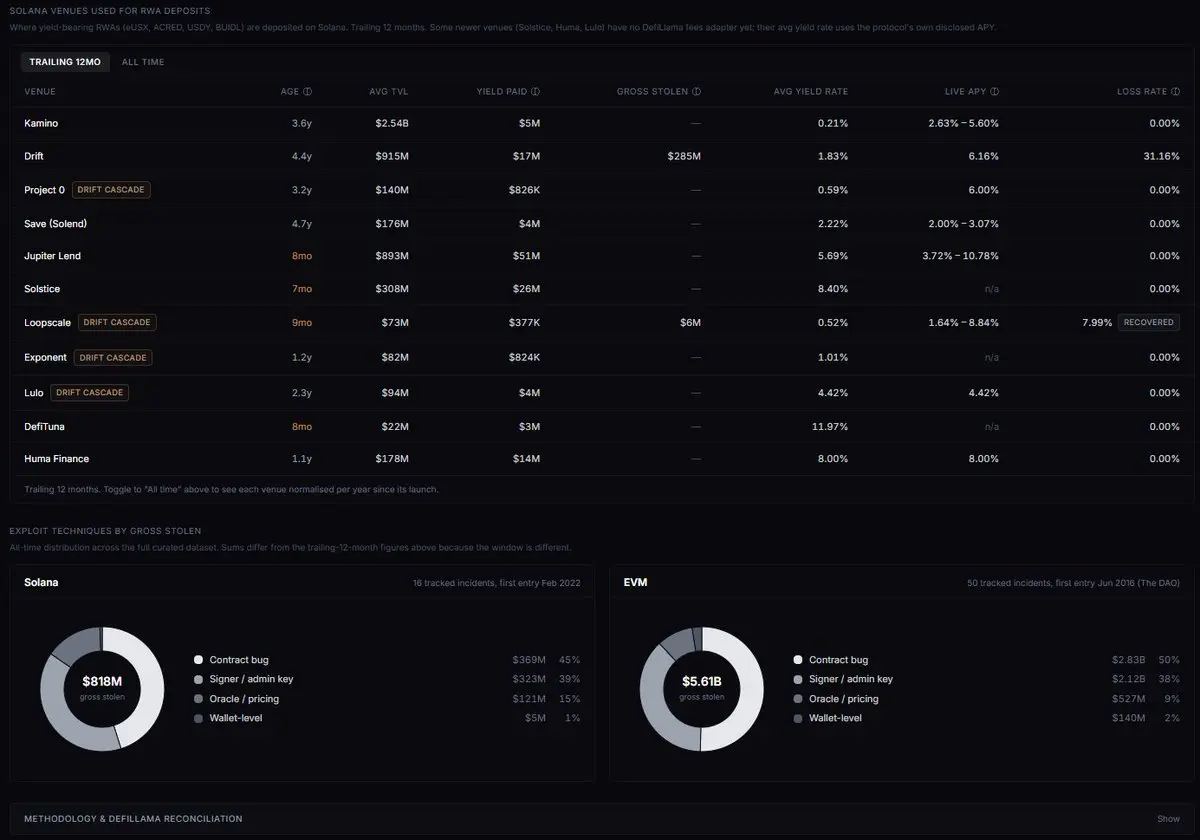
Task: Select the EVM Oracle / pricing legend swatch
Action: point(798,699)
